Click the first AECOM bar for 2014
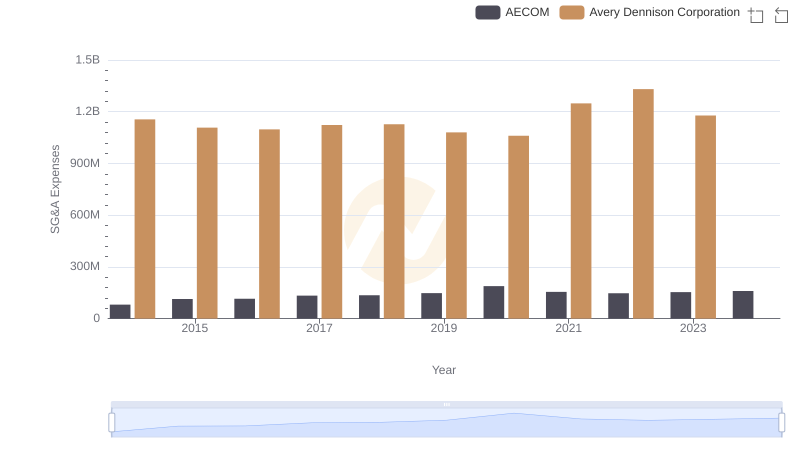This screenshot has width=800, height=461. (120, 312)
